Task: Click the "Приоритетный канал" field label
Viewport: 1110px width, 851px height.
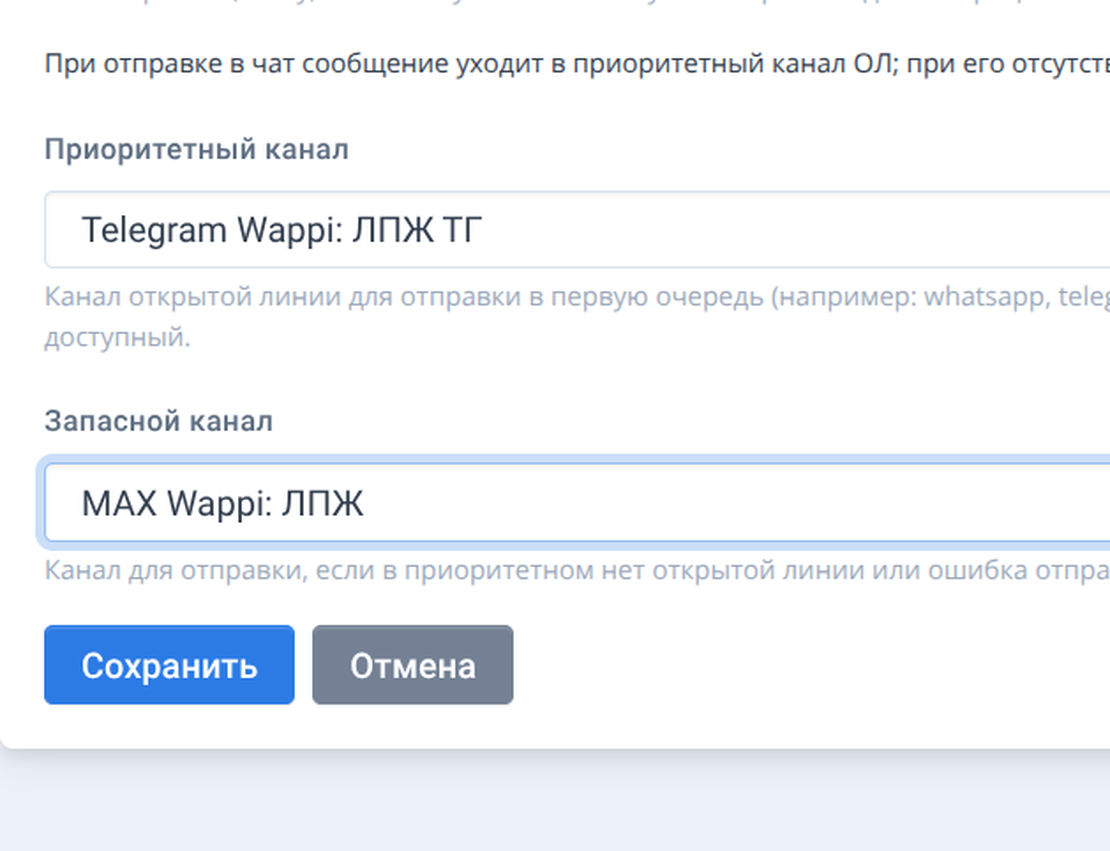Action: pyautogui.click(x=196, y=150)
